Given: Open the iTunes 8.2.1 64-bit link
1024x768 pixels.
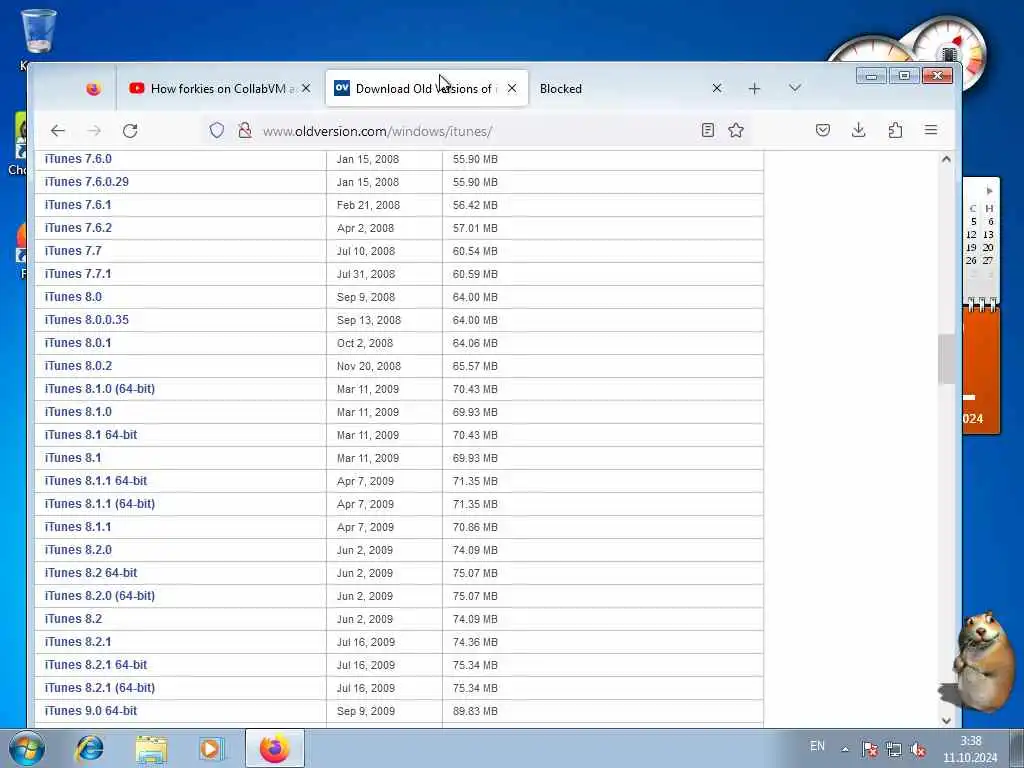Looking at the screenshot, I should (x=95, y=664).
